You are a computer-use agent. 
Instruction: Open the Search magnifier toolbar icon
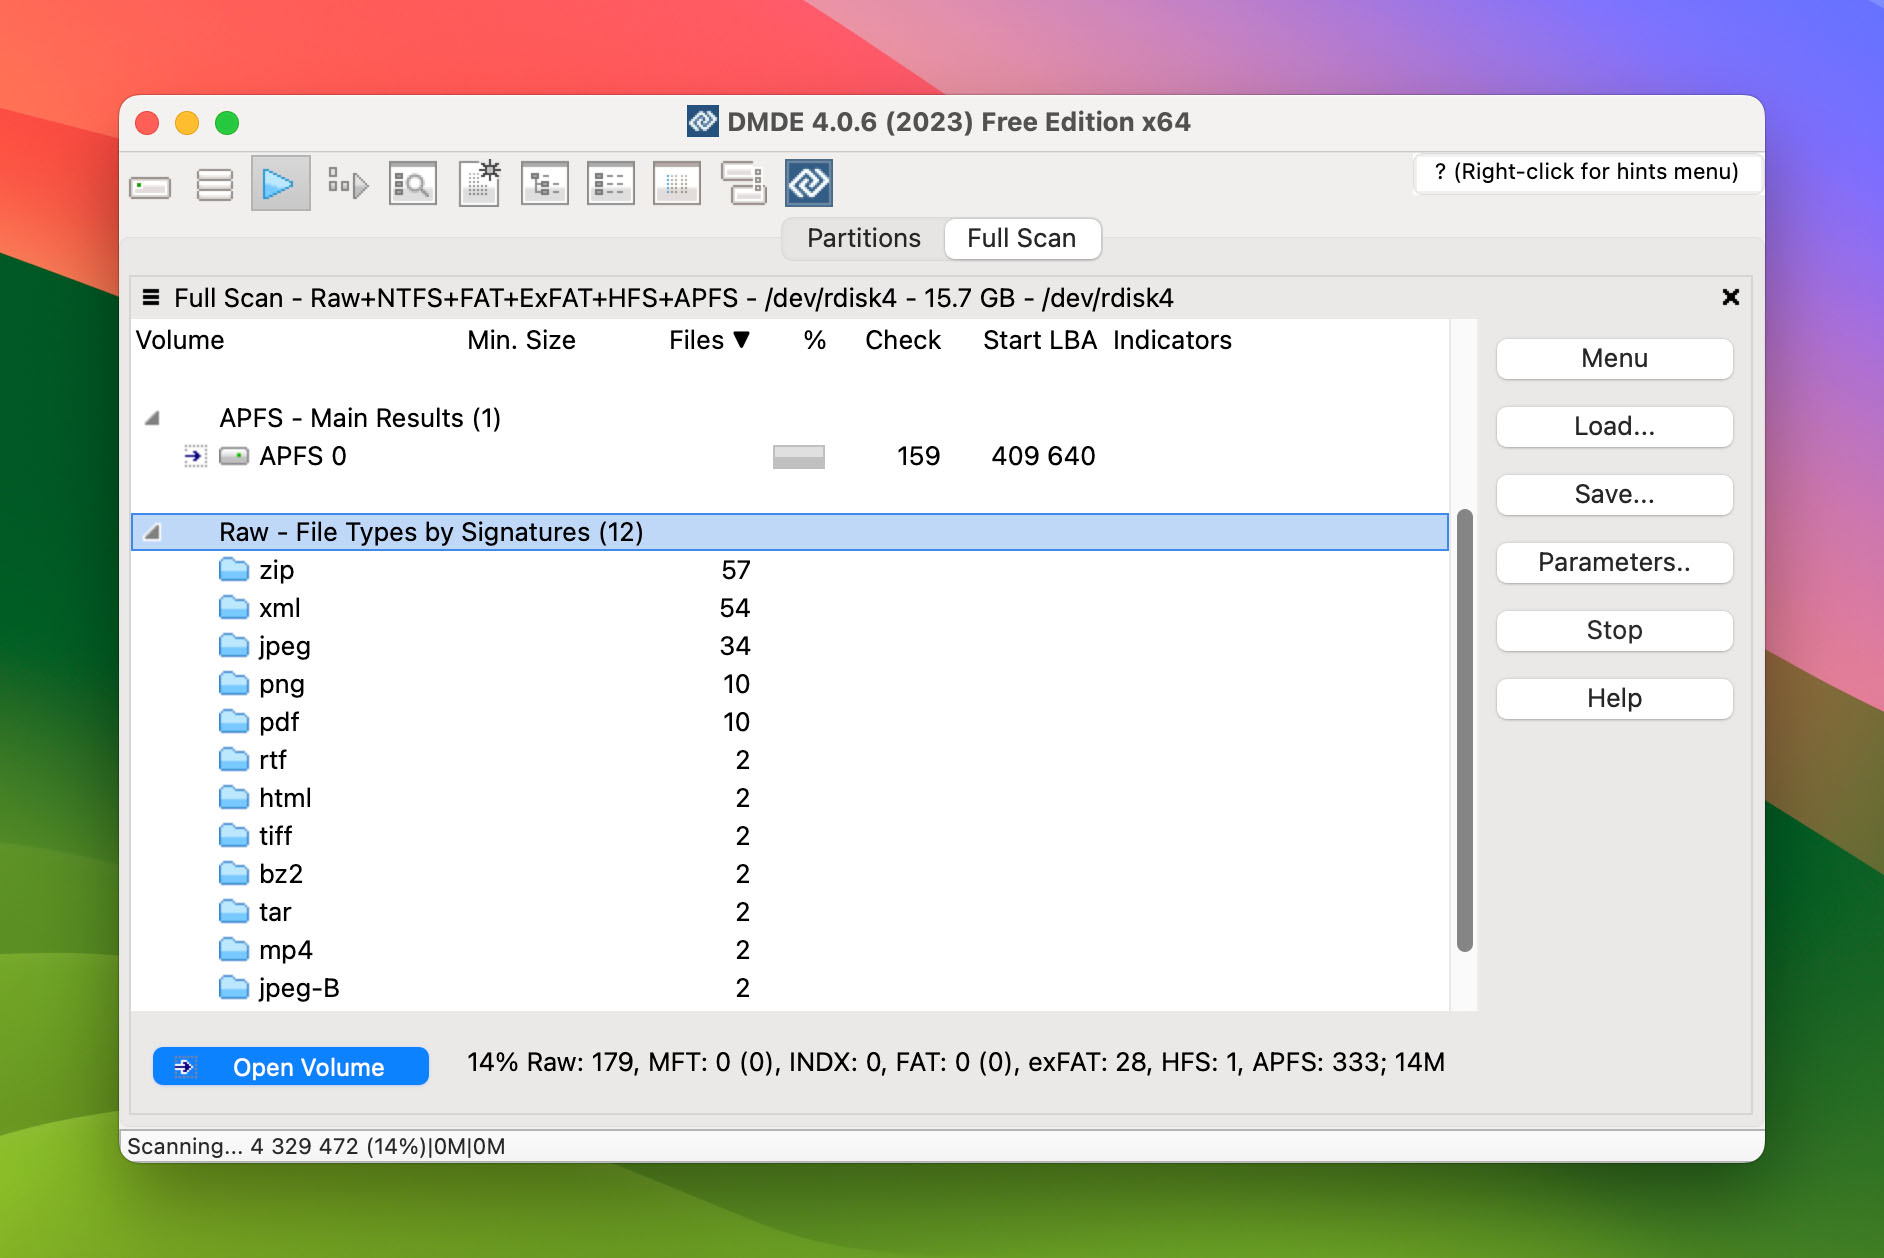tap(412, 184)
